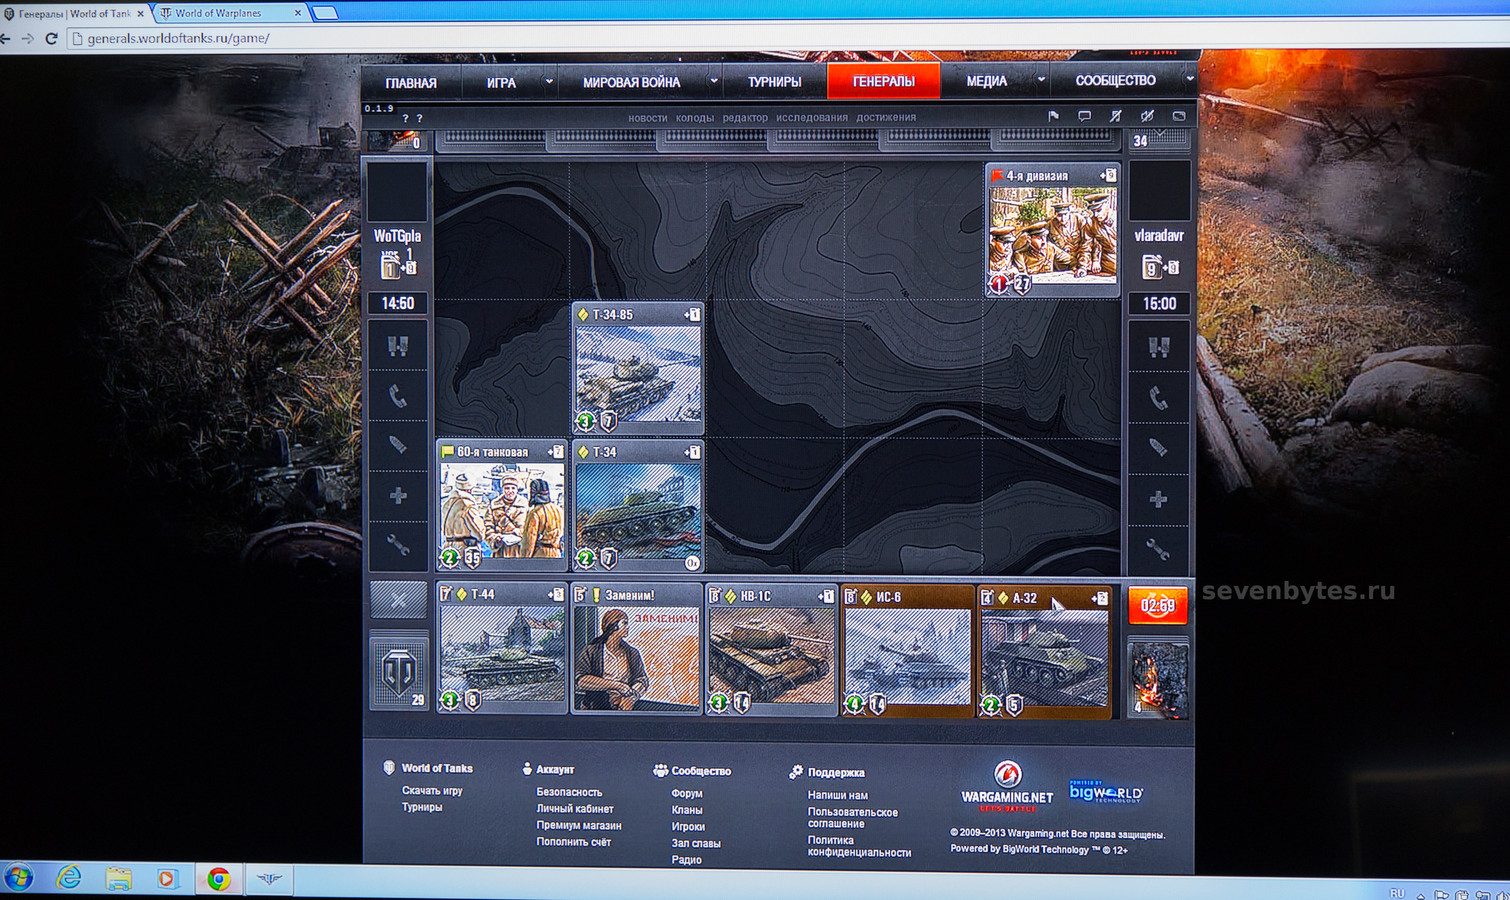
Task: Select the ИС-6 card in hand
Action: [907, 651]
